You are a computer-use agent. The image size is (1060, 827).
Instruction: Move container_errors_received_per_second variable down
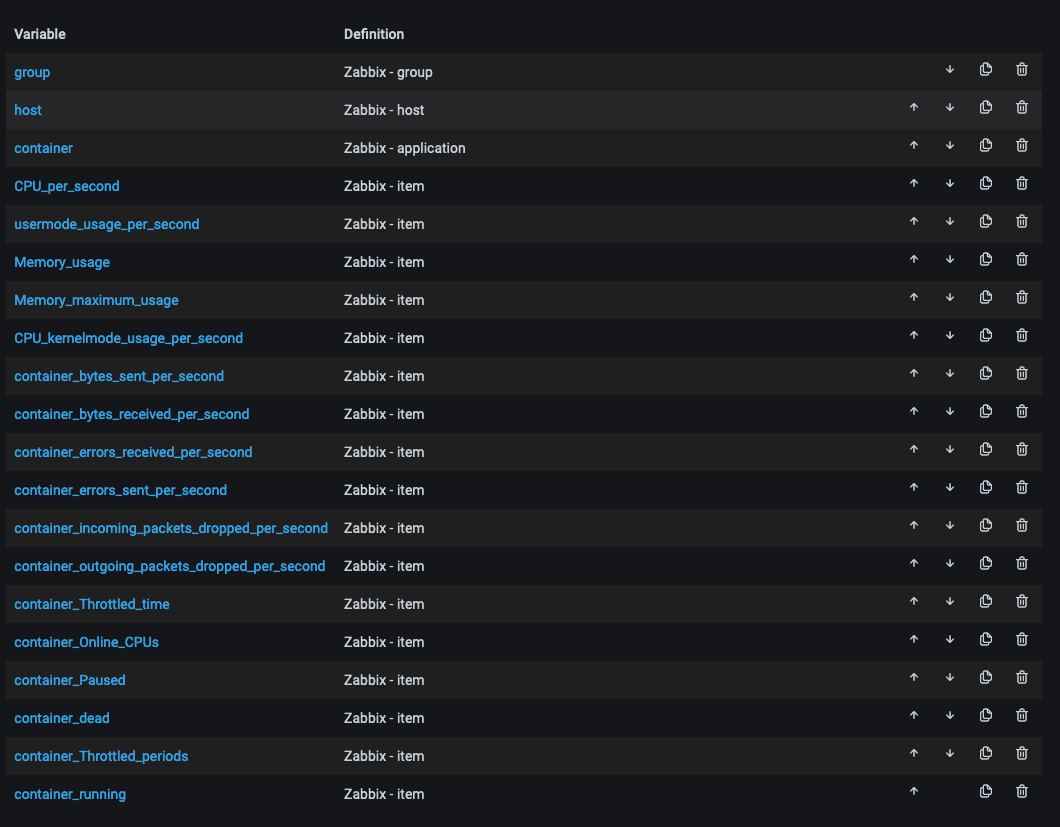pos(949,450)
